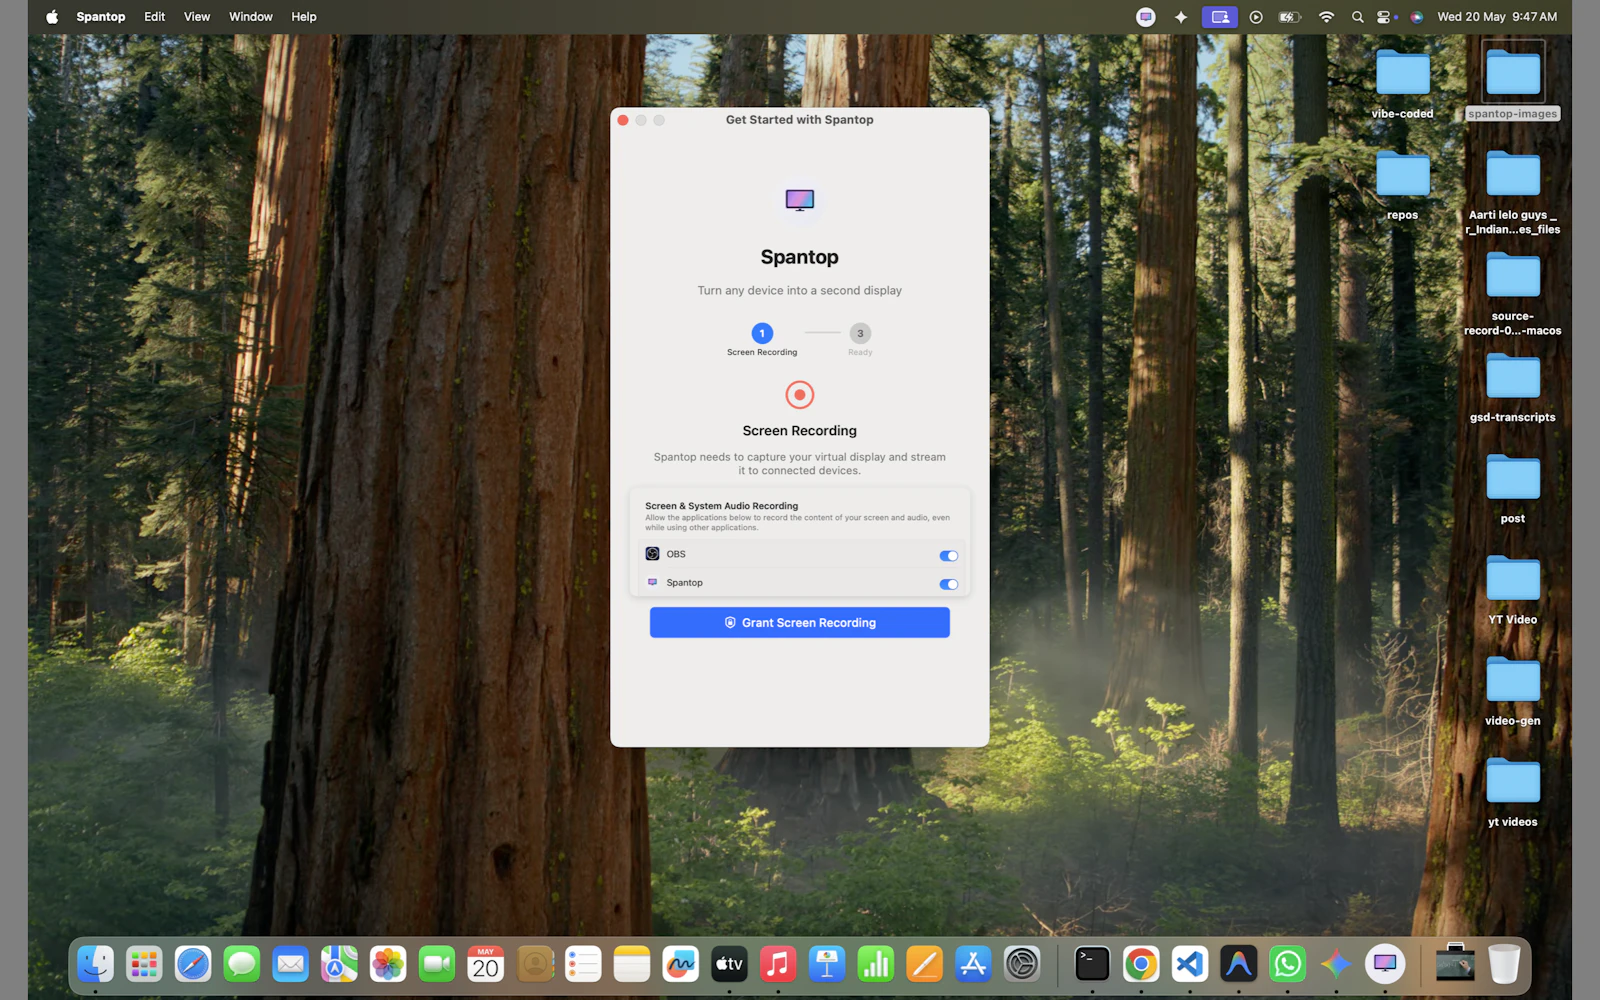The height and width of the screenshot is (1000, 1600).
Task: Open Music from the Dock
Action: 778,964
